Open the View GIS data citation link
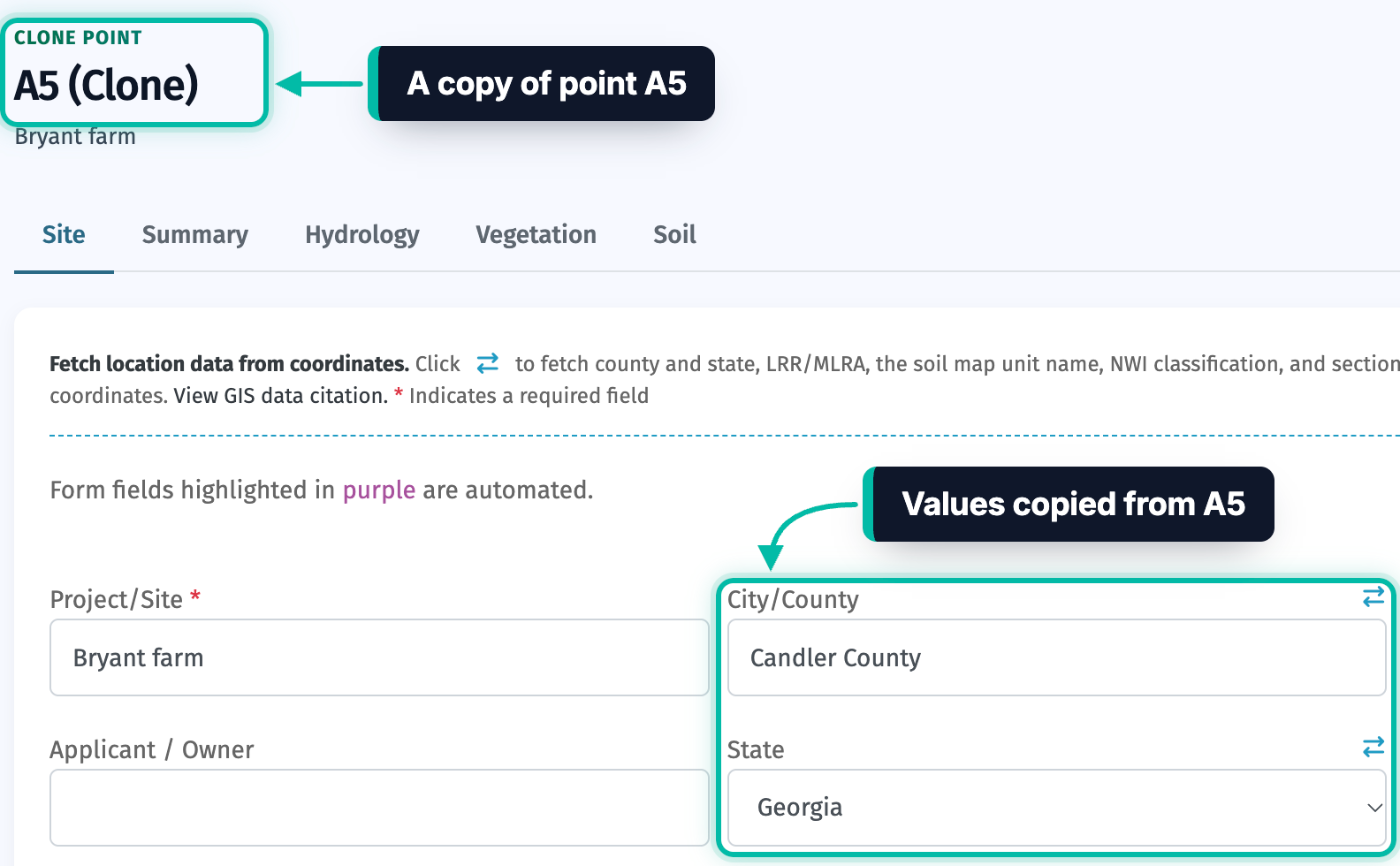 (280, 396)
